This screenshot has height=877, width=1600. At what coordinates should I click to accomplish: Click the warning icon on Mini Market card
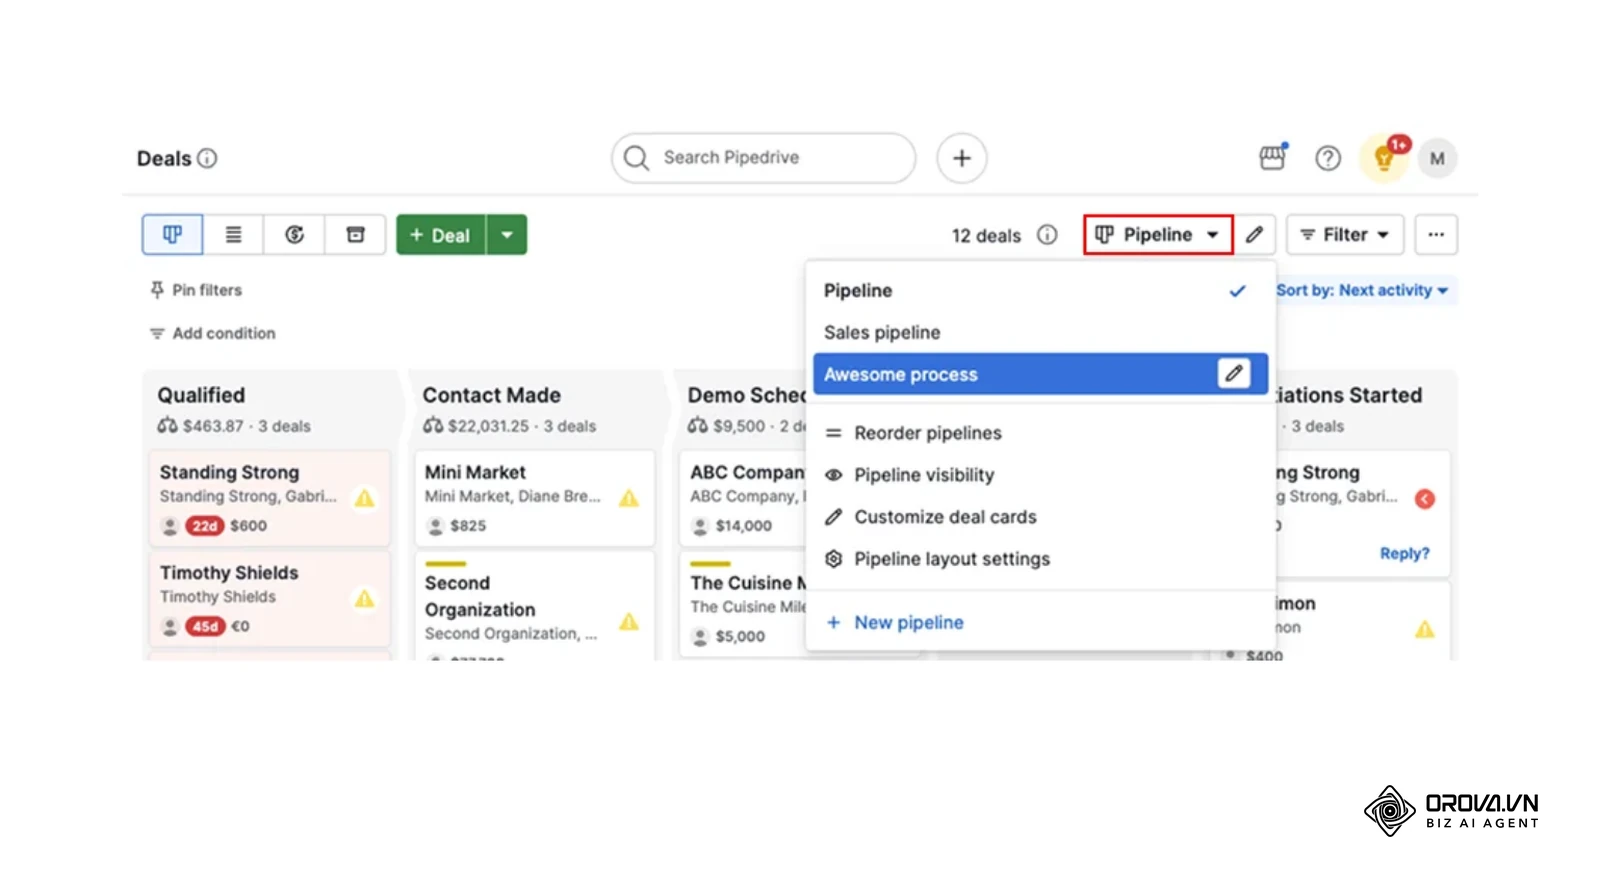click(629, 498)
